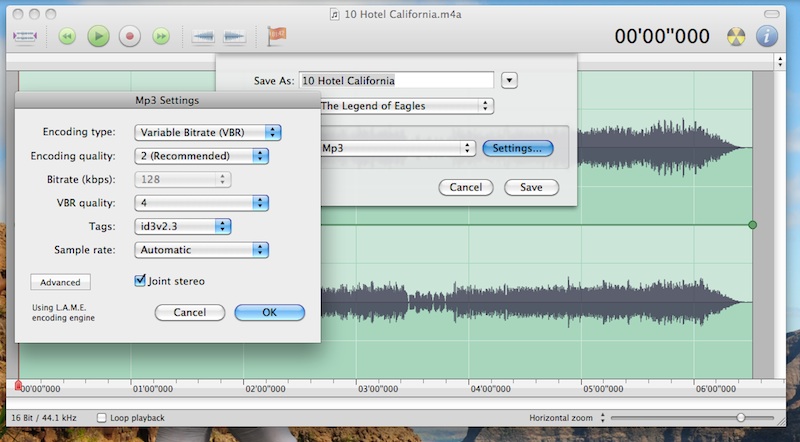Toggle the Joint stereo checkbox

(141, 281)
